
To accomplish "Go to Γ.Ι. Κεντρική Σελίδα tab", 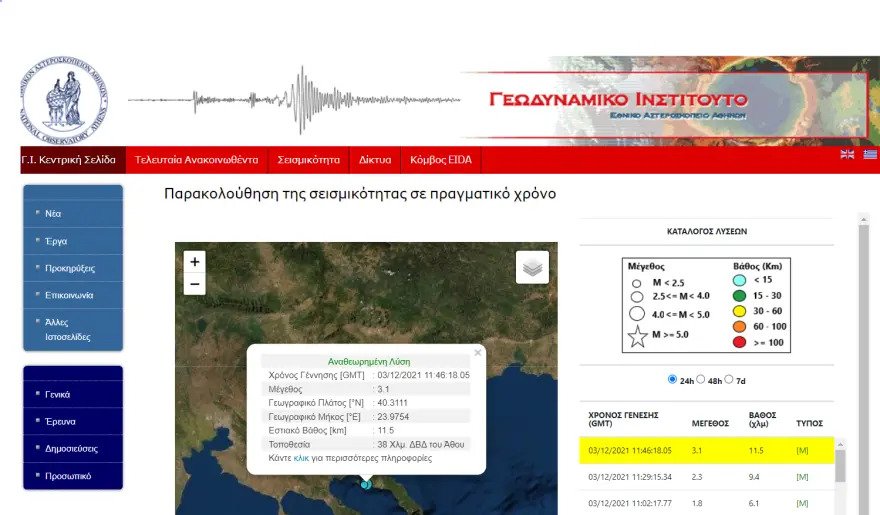I will (x=68, y=160).
